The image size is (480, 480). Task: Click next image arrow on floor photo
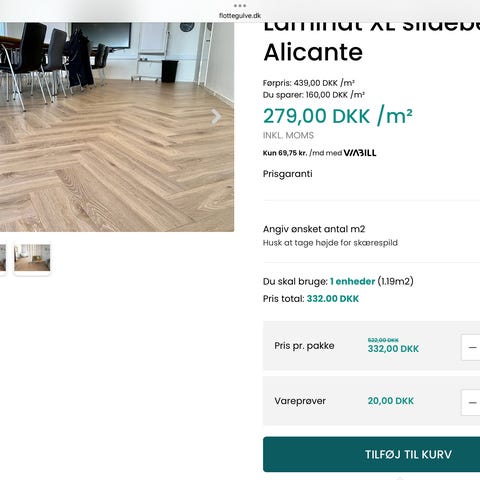click(216, 117)
